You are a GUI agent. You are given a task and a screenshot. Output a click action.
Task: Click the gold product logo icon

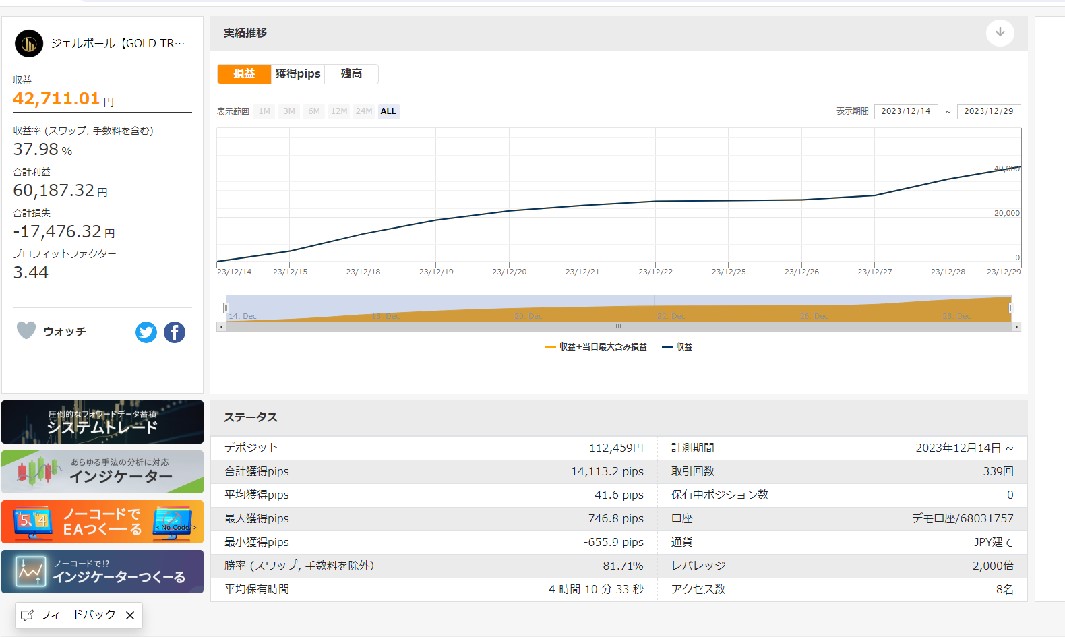coord(30,43)
